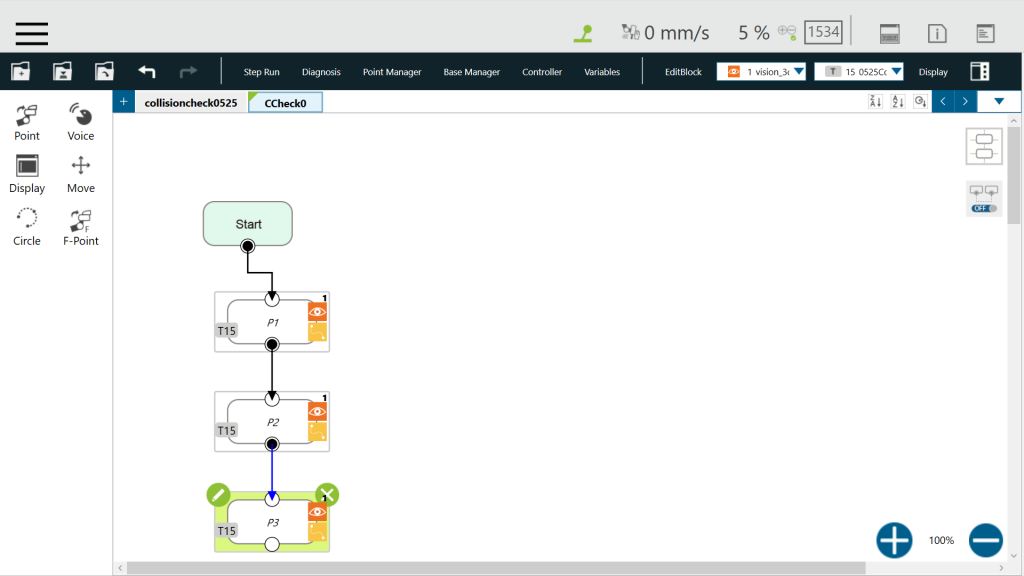Click the new project icon

[x=20, y=72]
